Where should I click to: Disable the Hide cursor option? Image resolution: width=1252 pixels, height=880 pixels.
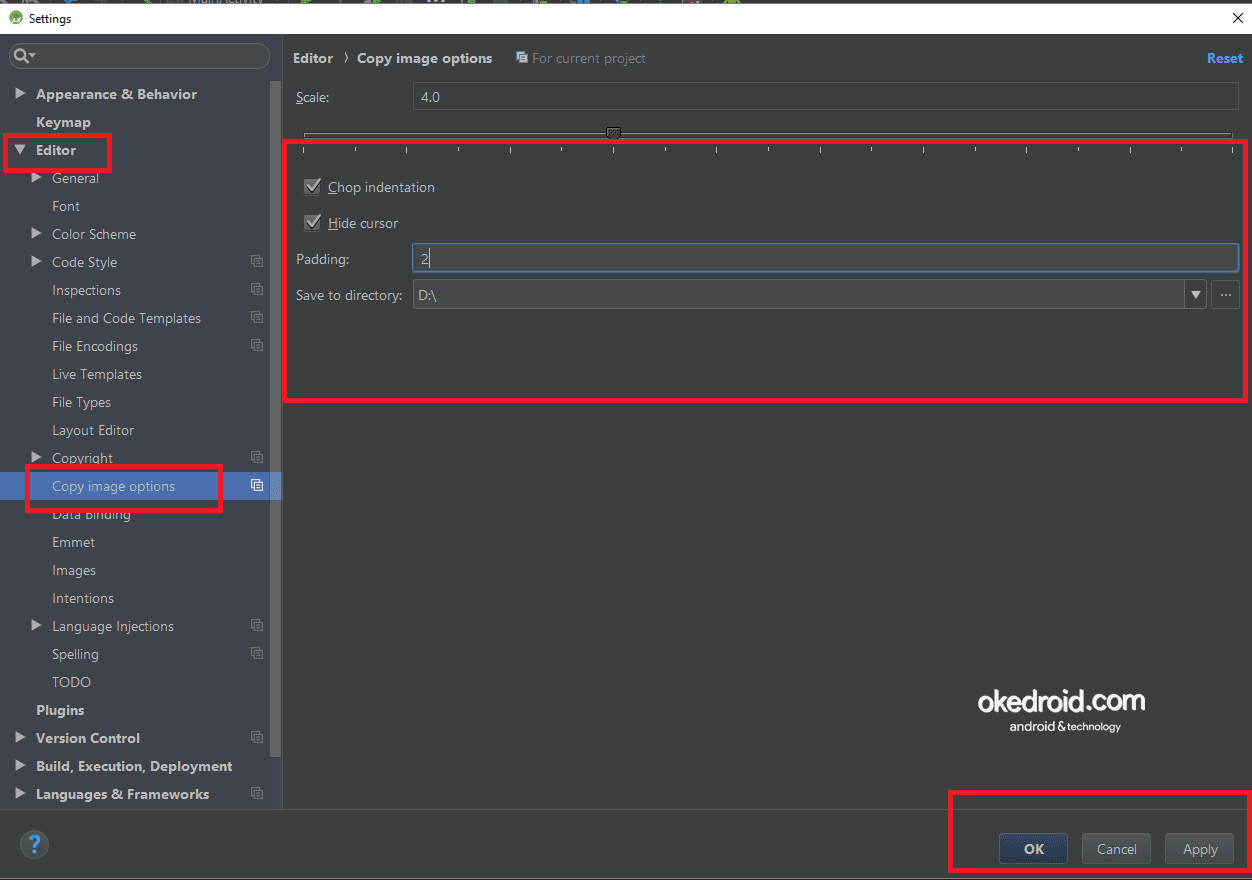[313, 222]
